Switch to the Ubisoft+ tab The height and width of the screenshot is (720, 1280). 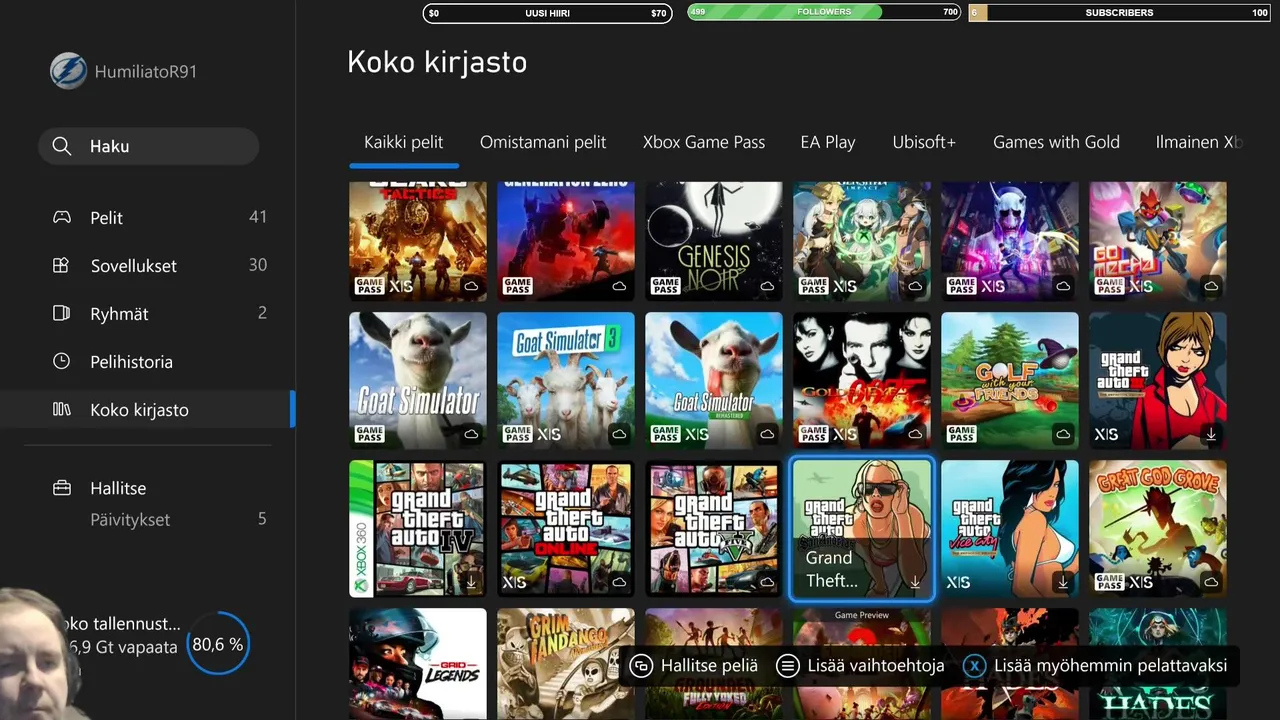pos(924,142)
